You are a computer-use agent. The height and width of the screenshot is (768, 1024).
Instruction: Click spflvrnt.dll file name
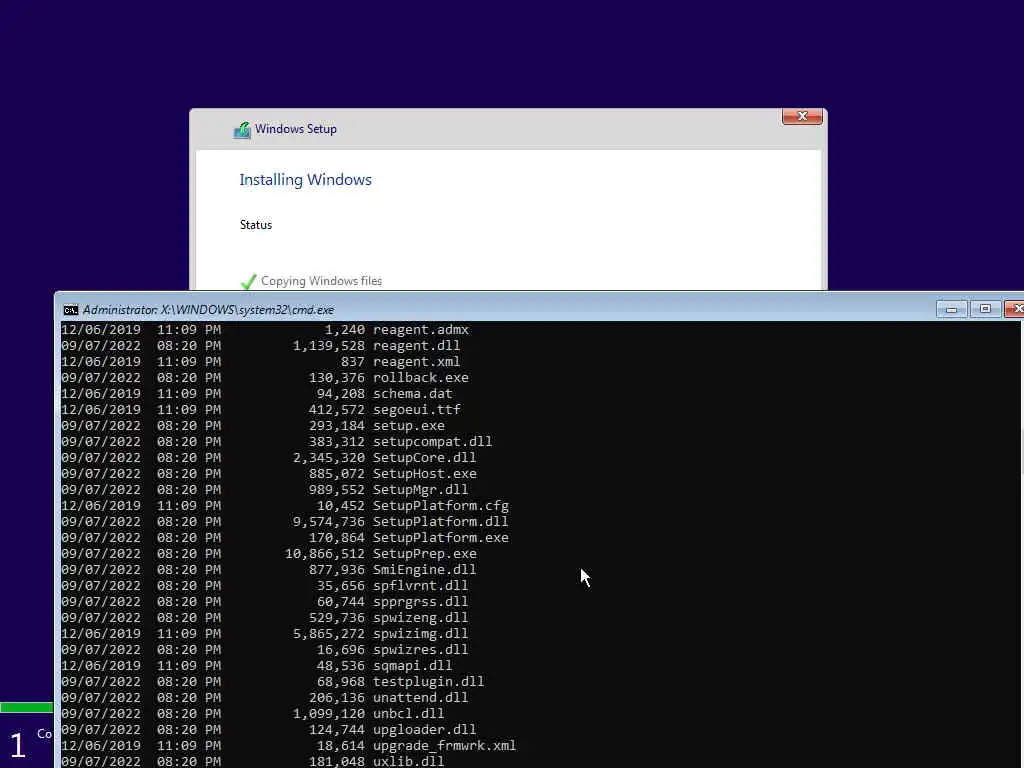click(421, 585)
